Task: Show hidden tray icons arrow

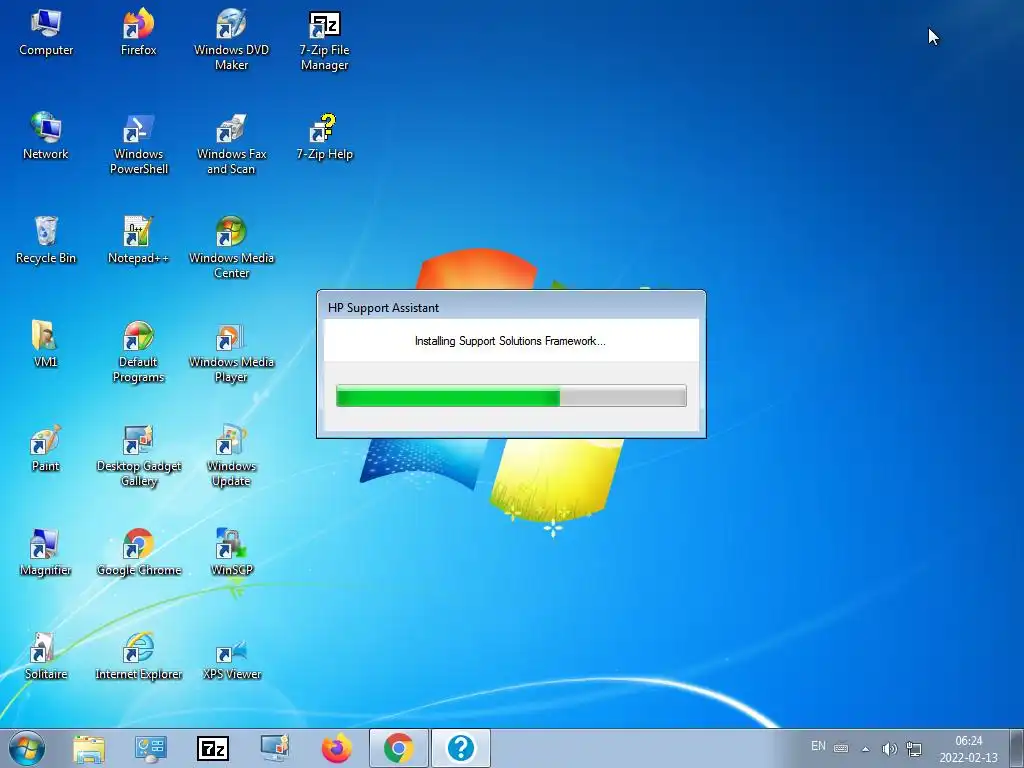Action: [x=865, y=749]
